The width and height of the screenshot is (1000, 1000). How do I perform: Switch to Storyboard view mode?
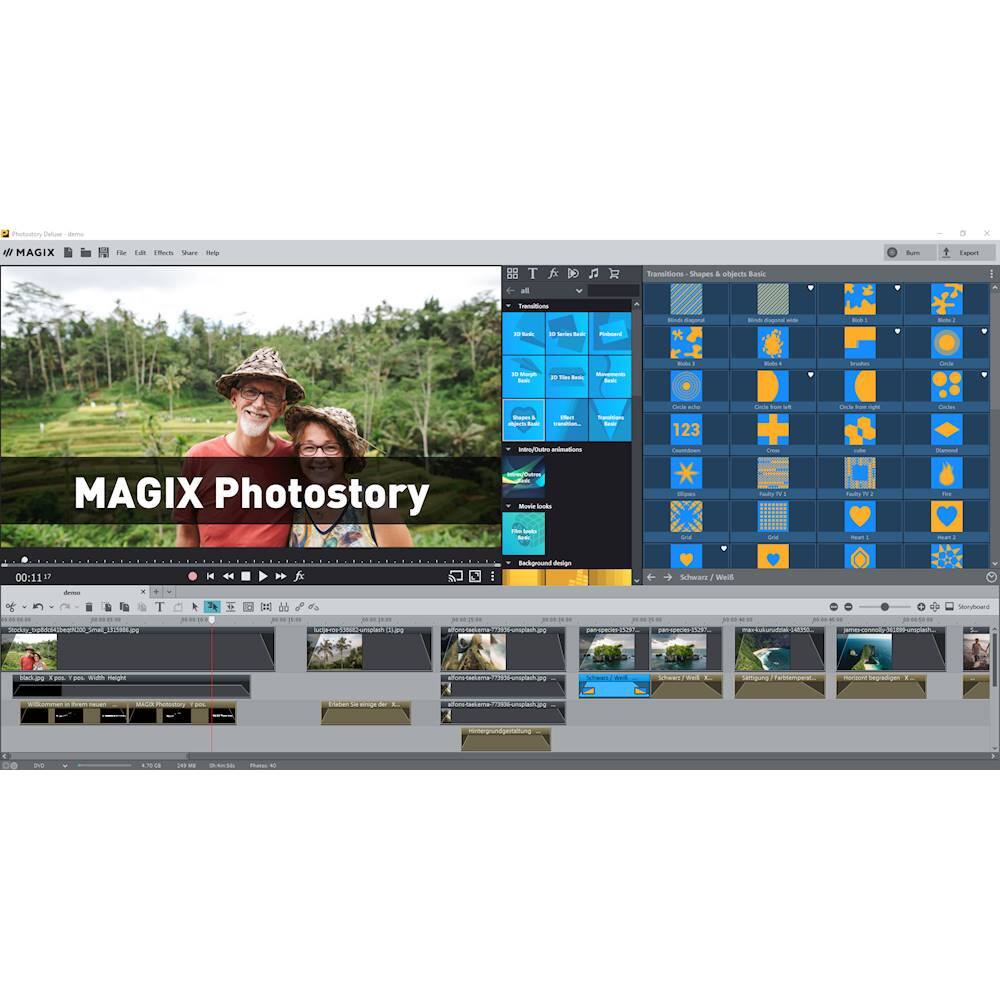tap(972, 607)
